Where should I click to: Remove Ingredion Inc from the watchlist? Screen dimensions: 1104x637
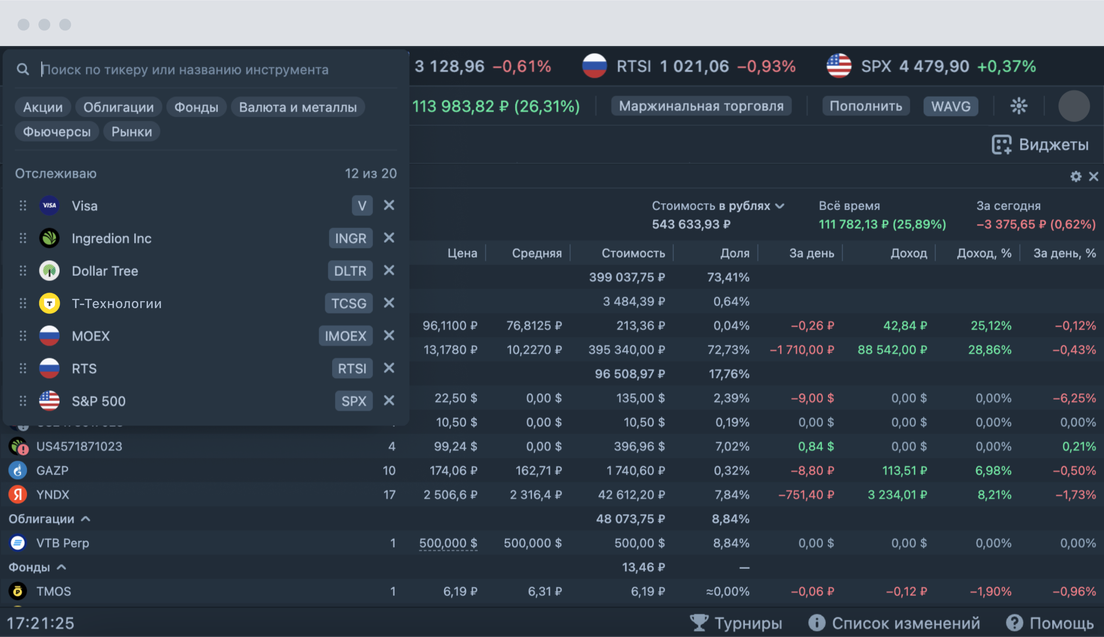[x=389, y=238]
